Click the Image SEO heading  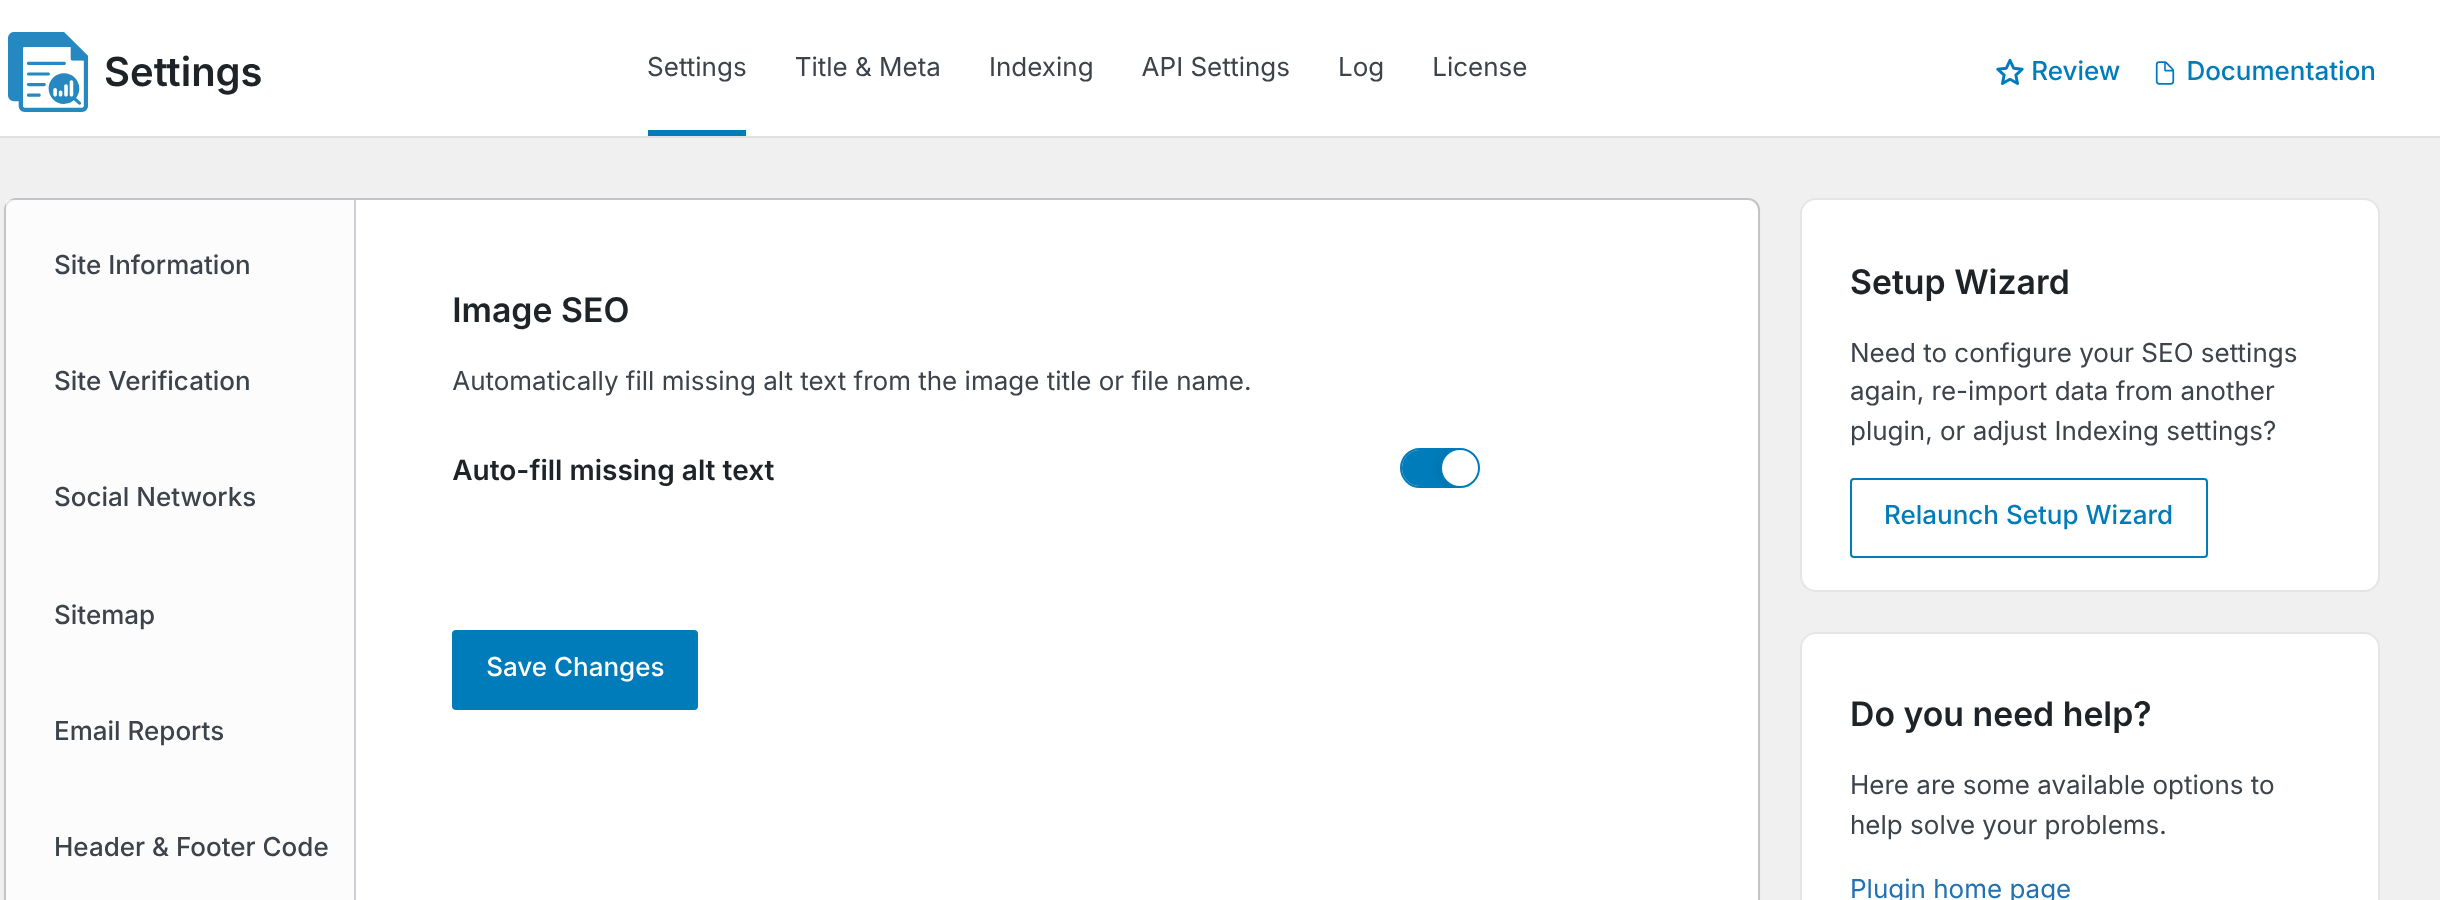[540, 311]
